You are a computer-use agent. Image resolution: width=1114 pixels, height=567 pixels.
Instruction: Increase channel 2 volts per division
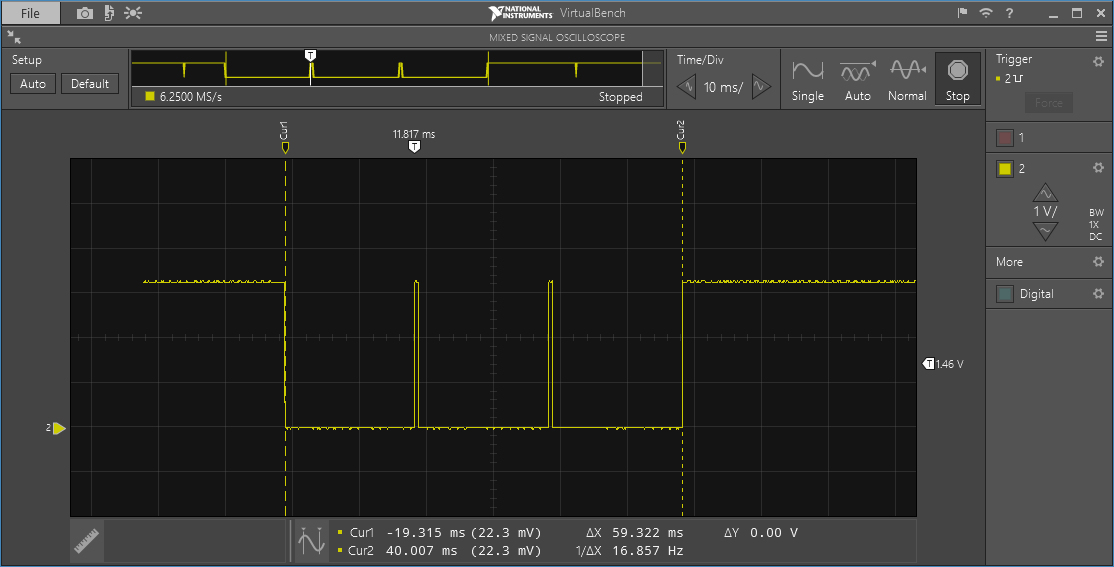pos(1045,193)
